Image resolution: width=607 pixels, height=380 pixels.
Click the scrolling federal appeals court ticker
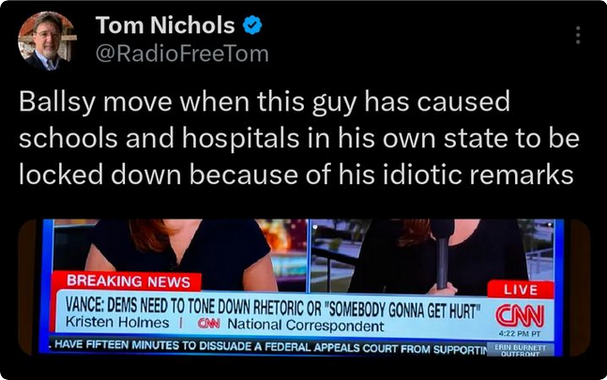(x=269, y=346)
